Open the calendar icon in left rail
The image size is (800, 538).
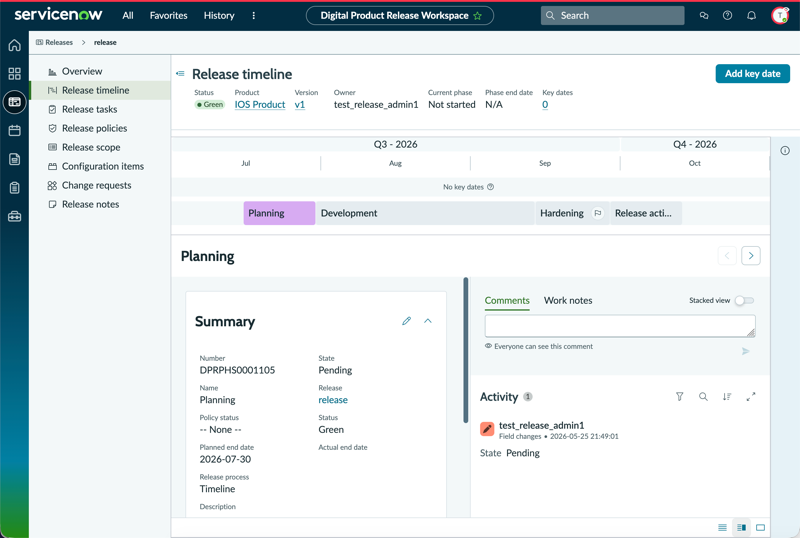pos(14,131)
